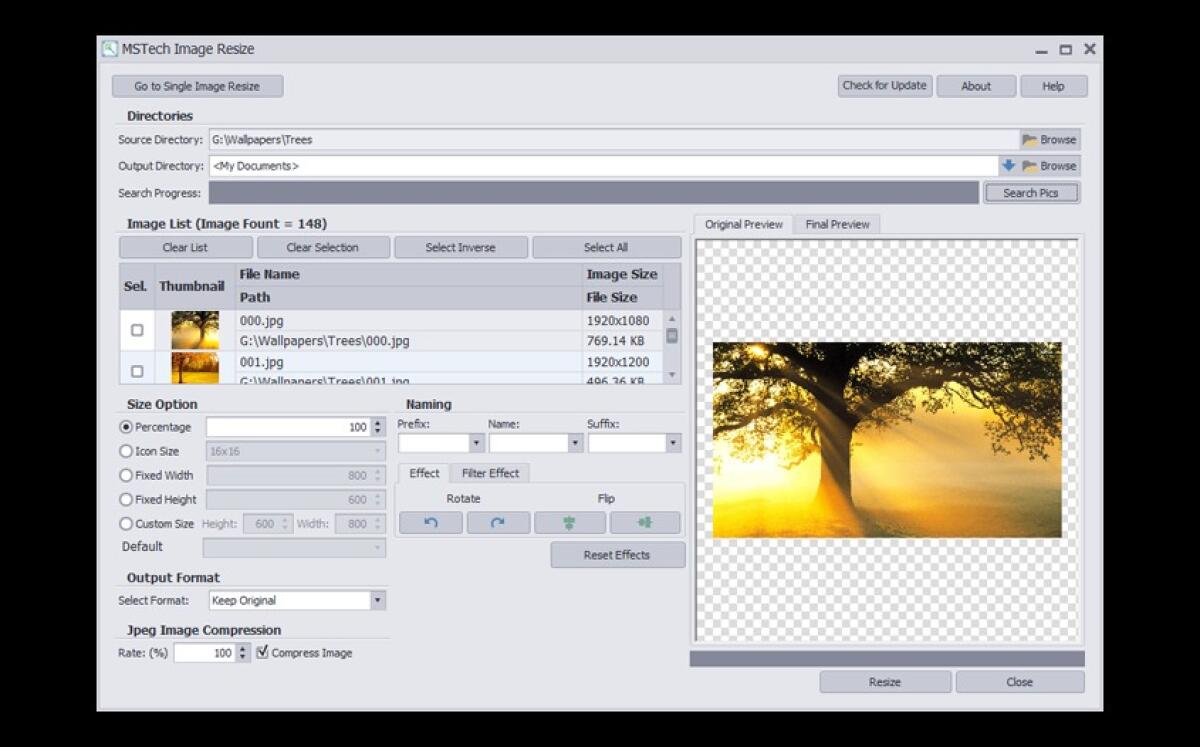The height and width of the screenshot is (747, 1200).
Task: Switch to the Filter Effect tab
Action: (x=490, y=472)
